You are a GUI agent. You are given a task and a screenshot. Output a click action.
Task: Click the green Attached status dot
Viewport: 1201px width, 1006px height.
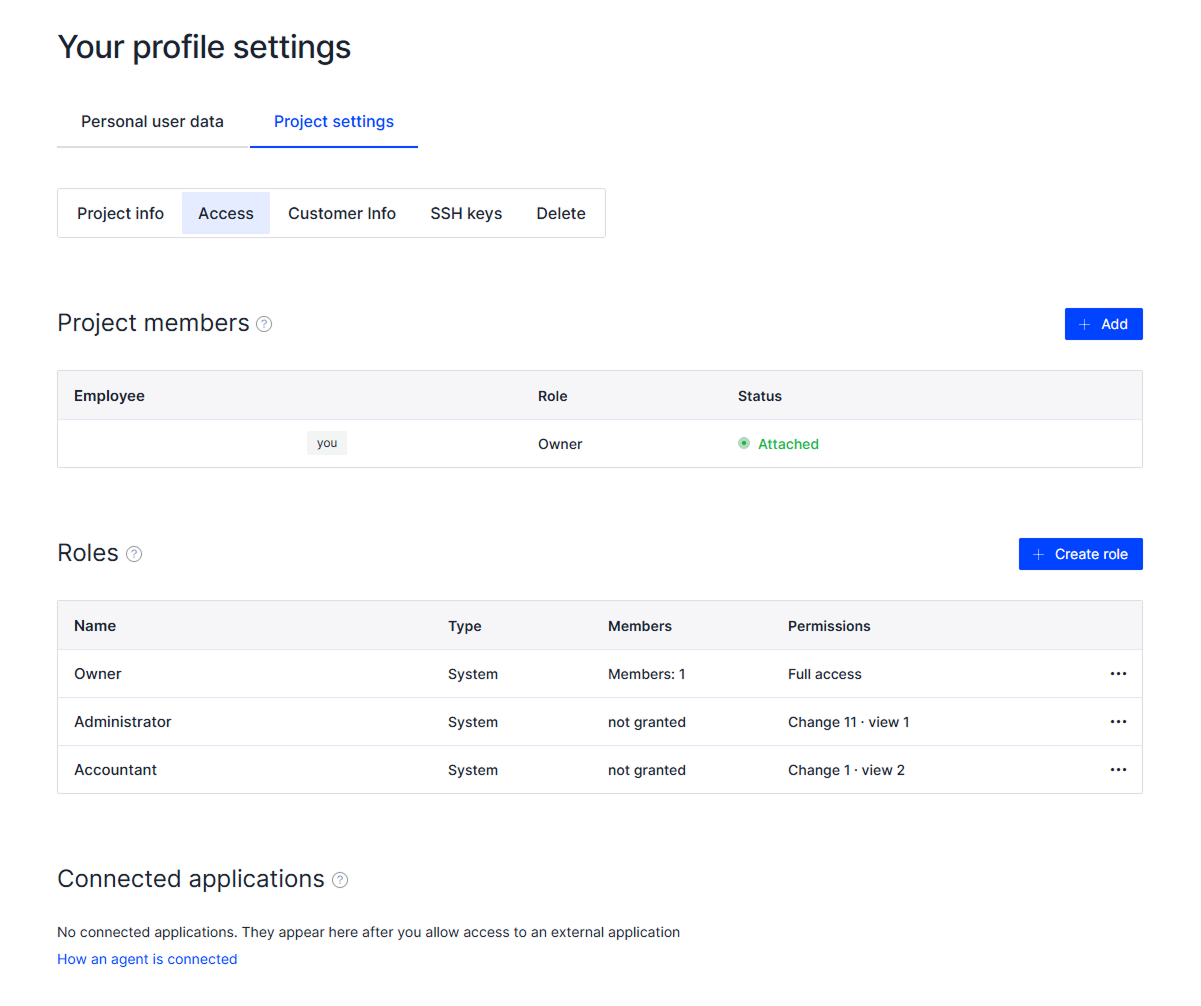(744, 443)
